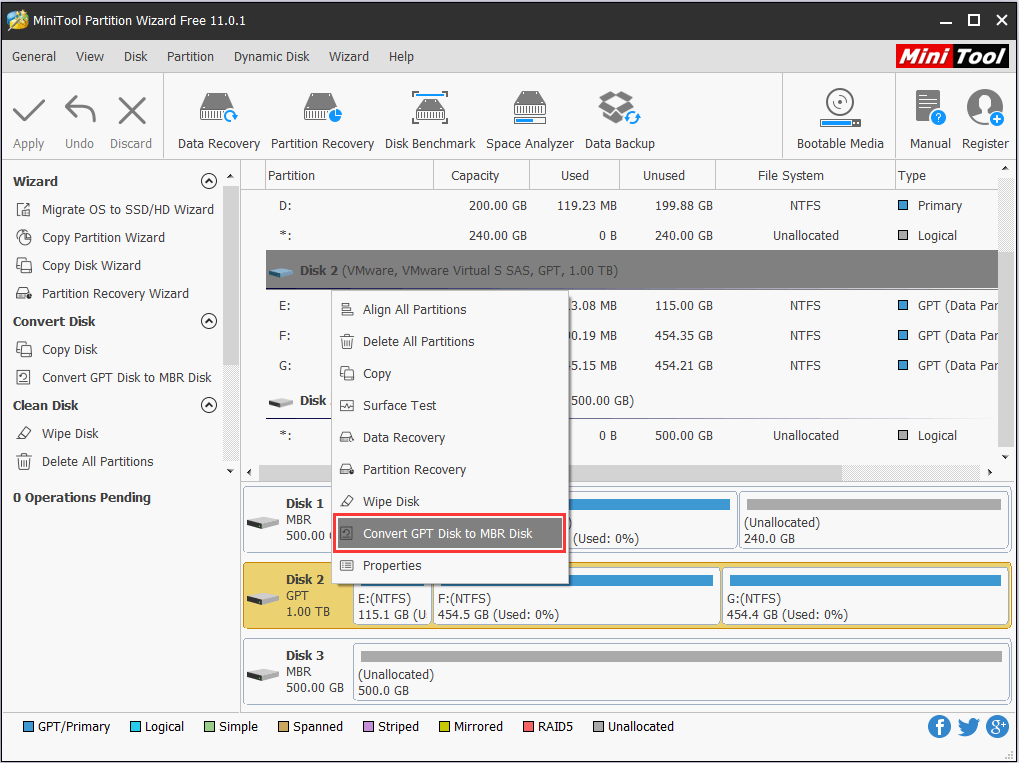Choose Delete All Partitions from the context menu

coord(450,341)
